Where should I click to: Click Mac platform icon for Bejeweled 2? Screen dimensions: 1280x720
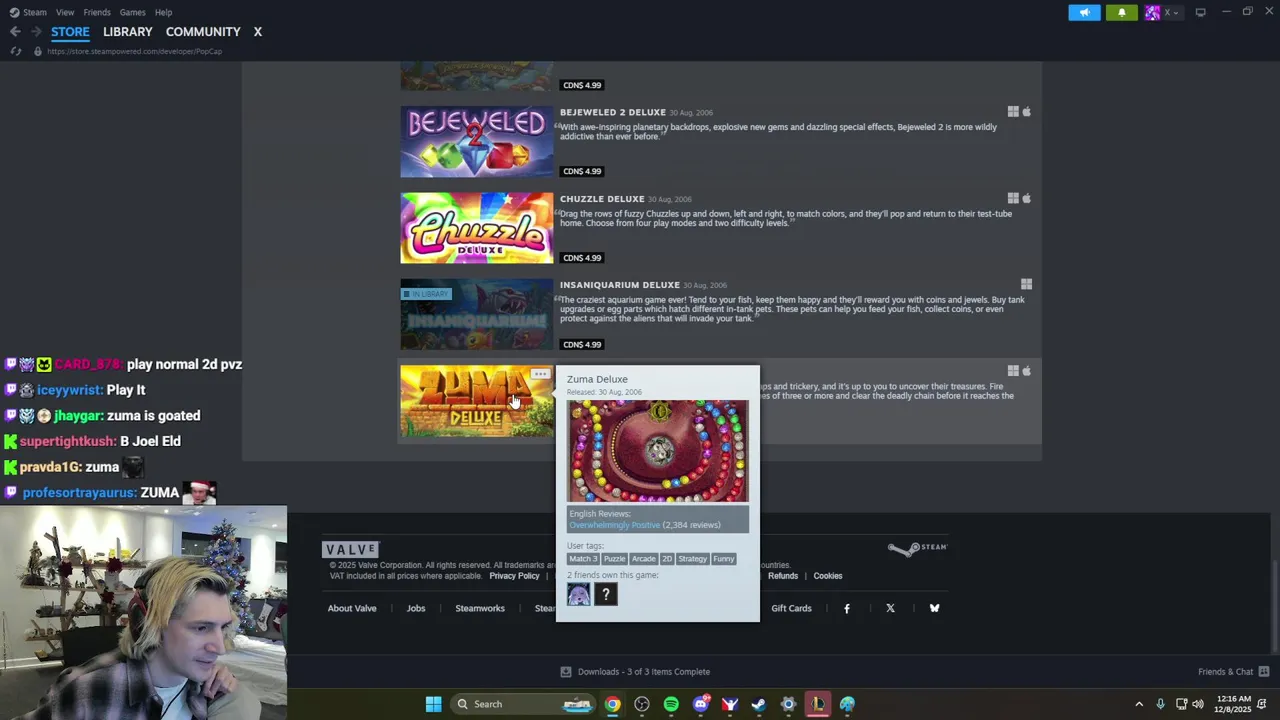click(x=1026, y=112)
